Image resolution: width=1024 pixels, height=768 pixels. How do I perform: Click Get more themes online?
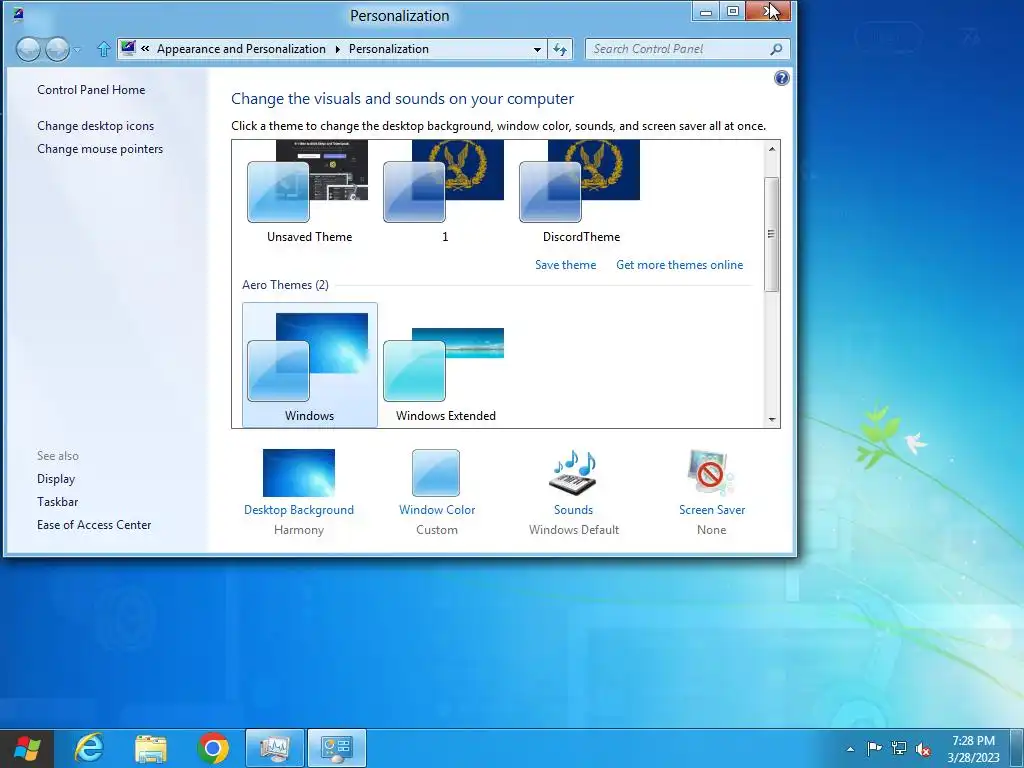[x=679, y=265]
